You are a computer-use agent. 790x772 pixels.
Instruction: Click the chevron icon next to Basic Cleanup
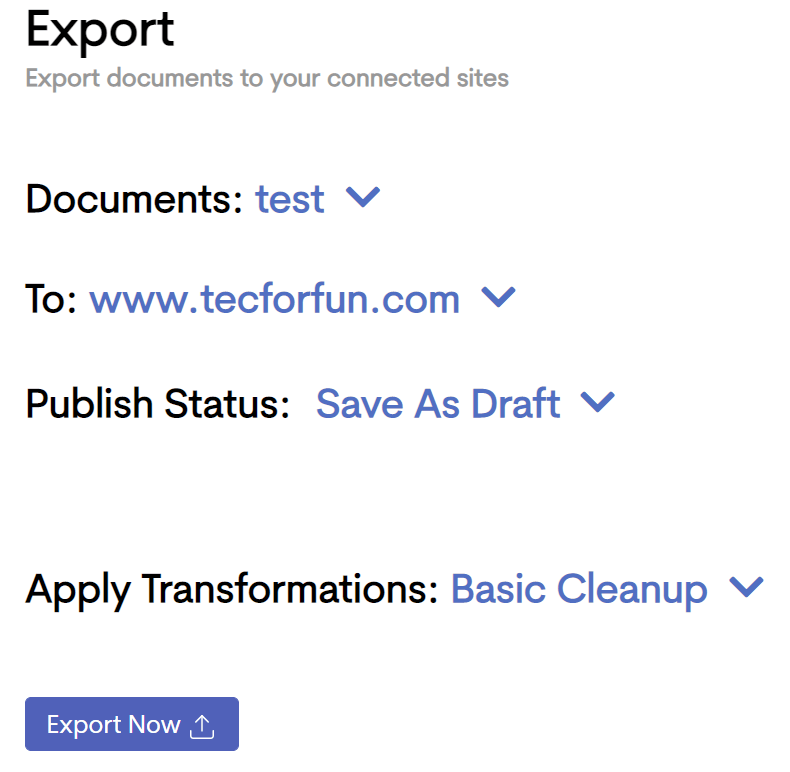746,587
